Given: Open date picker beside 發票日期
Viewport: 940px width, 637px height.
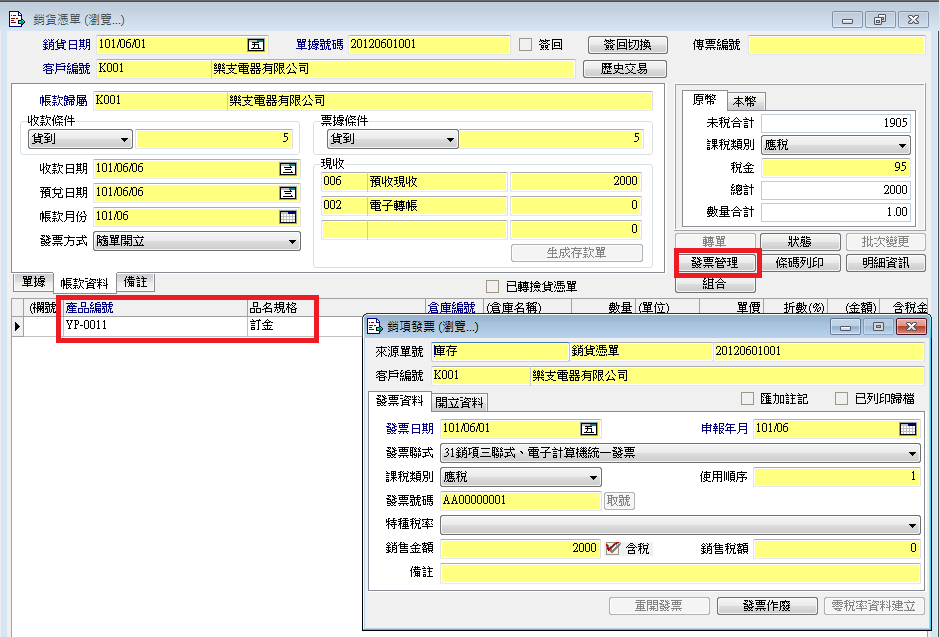Looking at the screenshot, I should [589, 429].
